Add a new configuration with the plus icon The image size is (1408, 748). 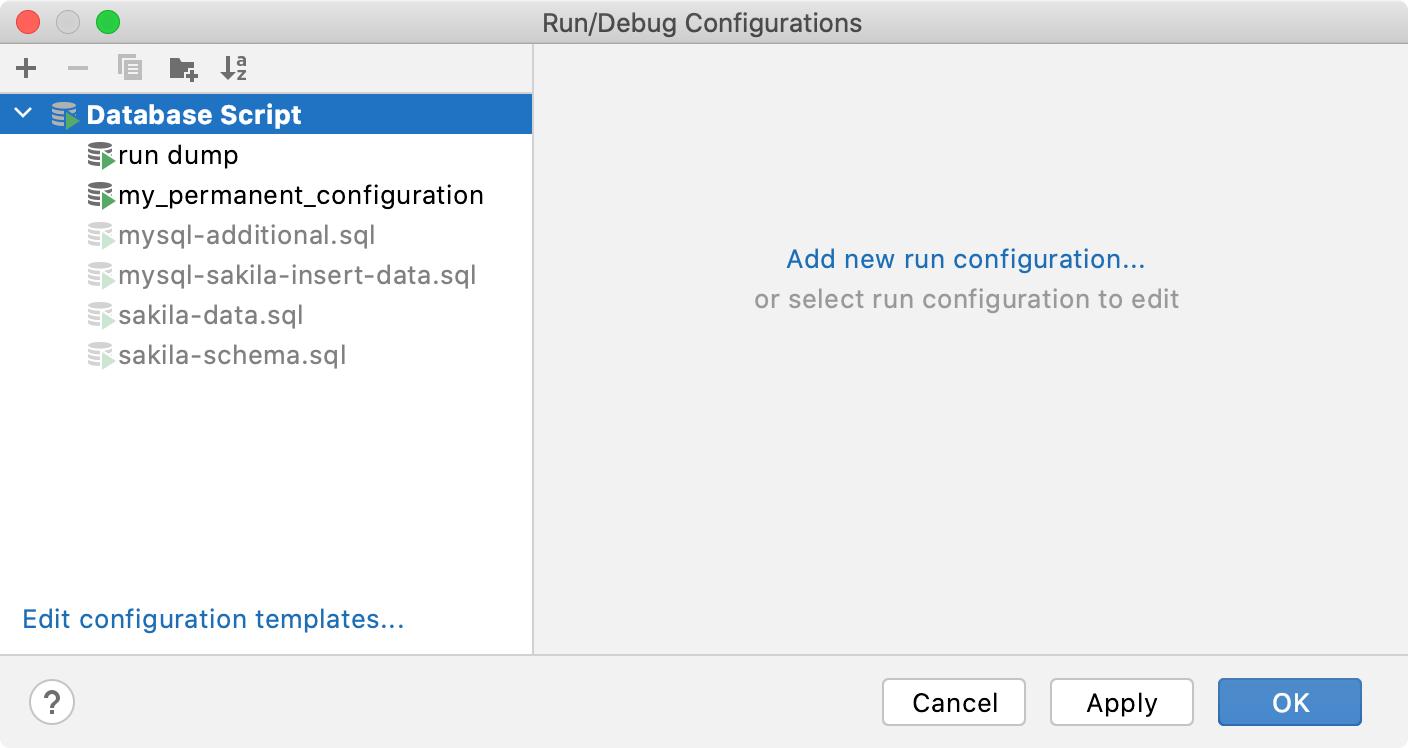[26, 68]
